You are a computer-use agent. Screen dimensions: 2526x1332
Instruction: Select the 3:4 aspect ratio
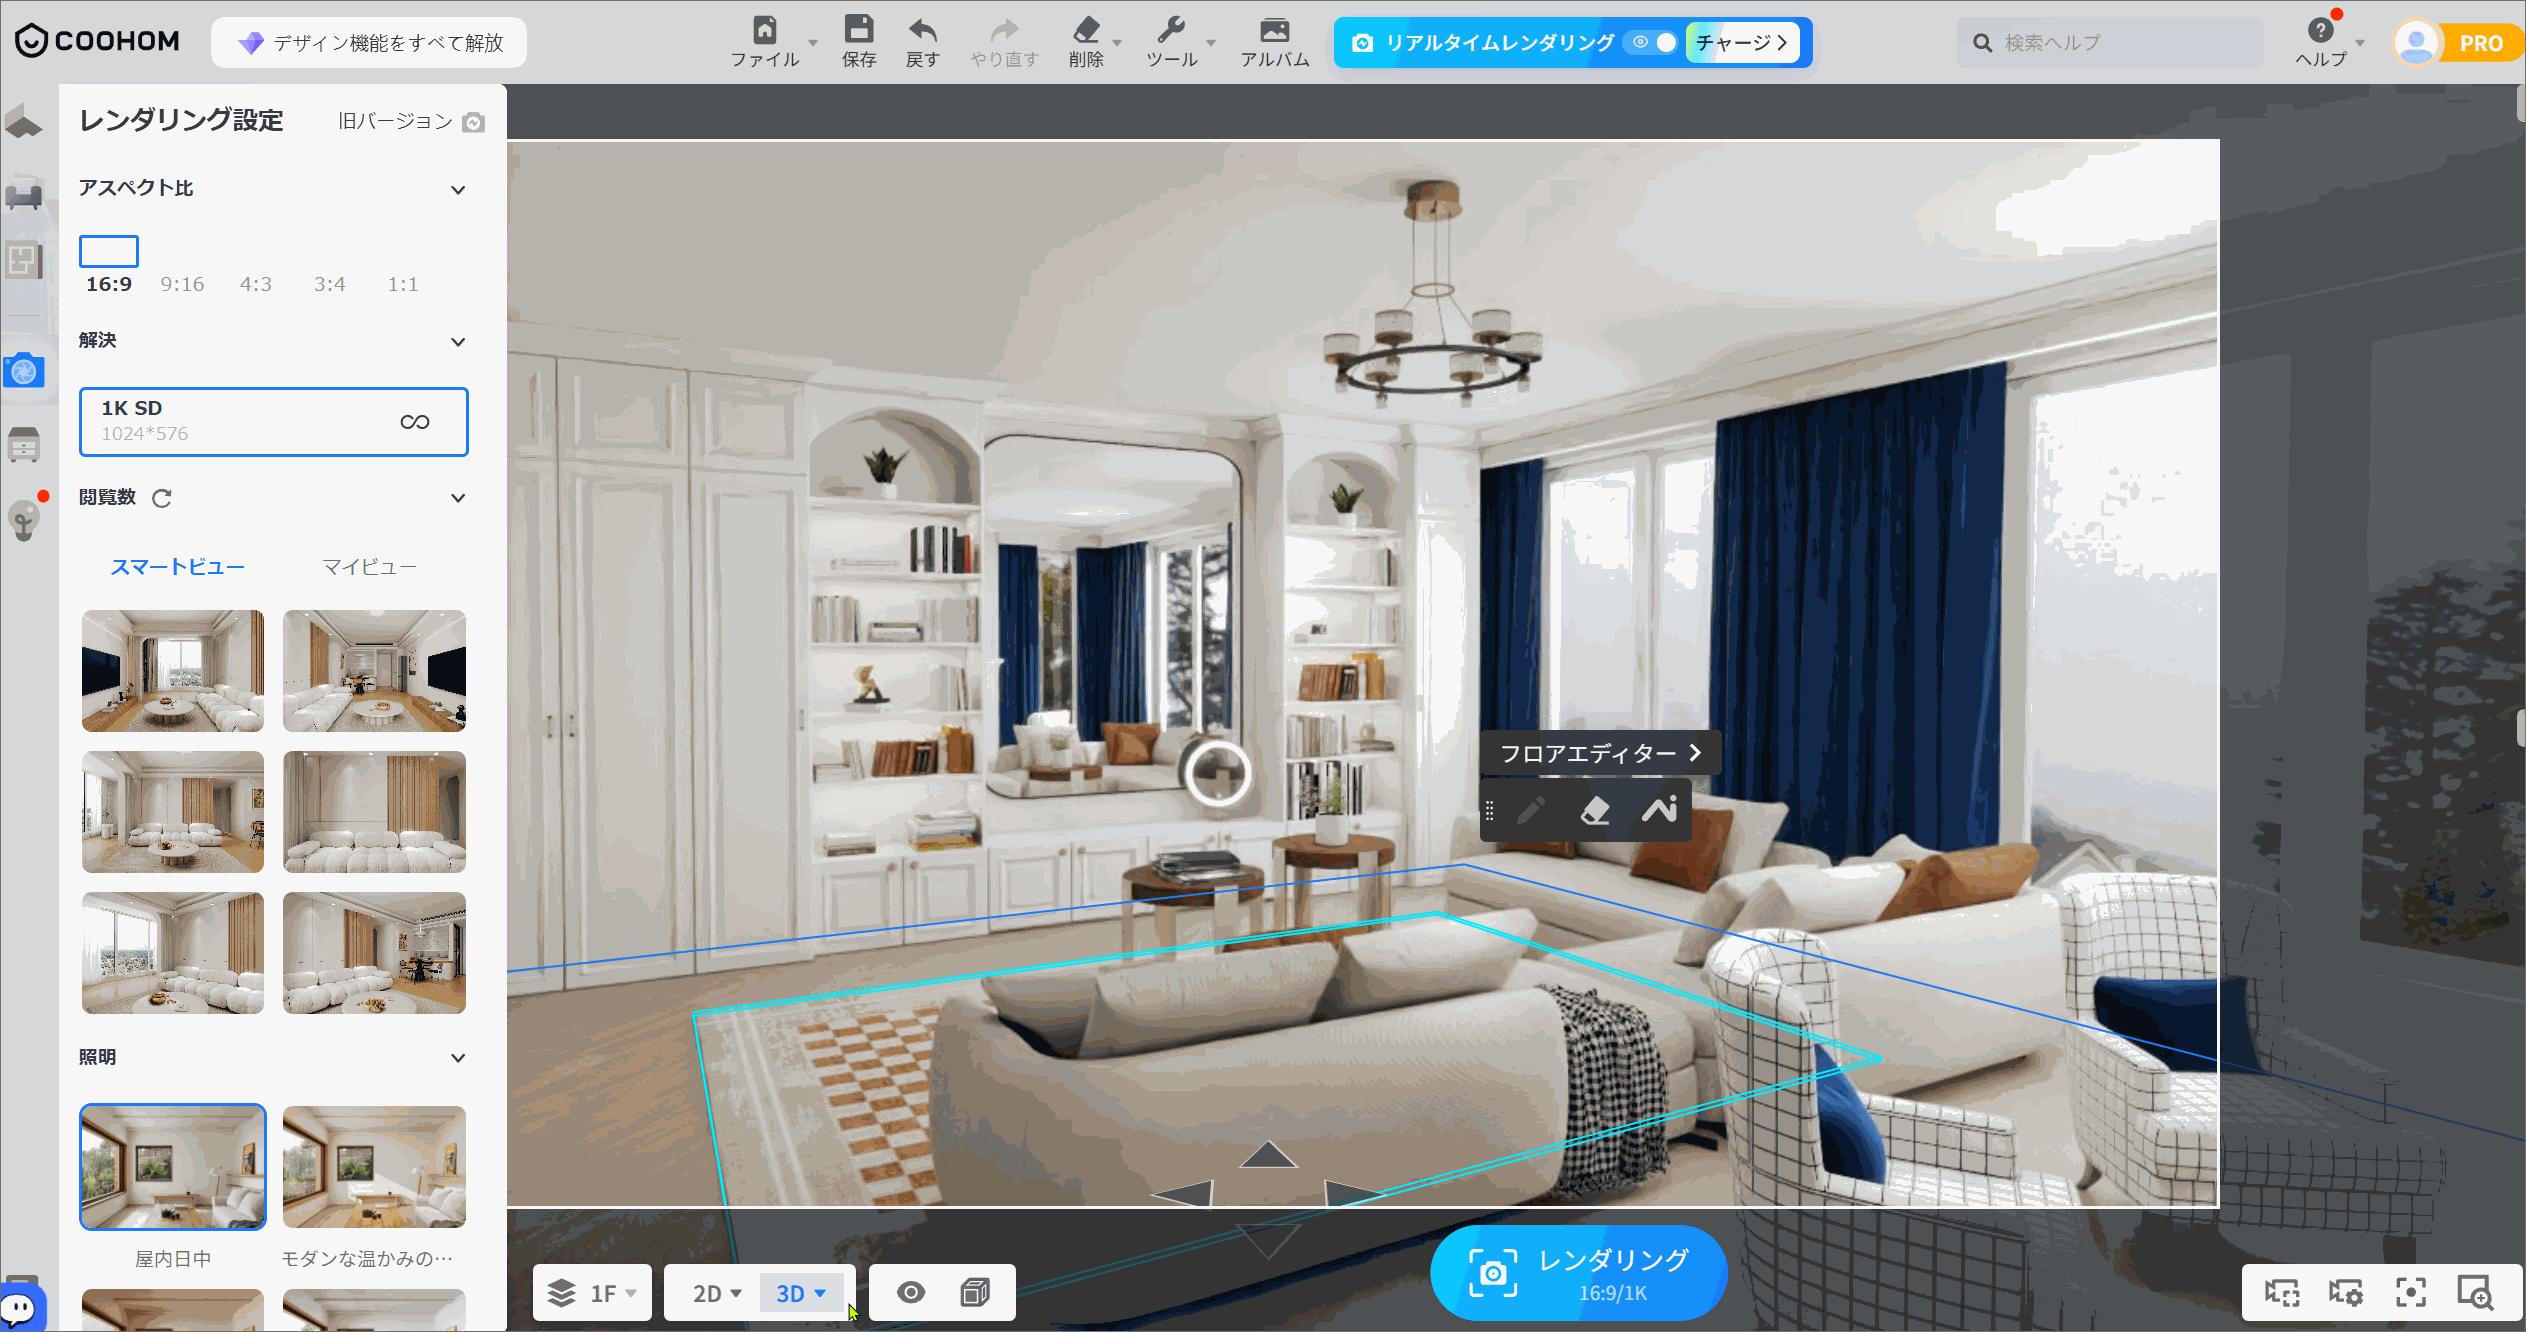[330, 284]
